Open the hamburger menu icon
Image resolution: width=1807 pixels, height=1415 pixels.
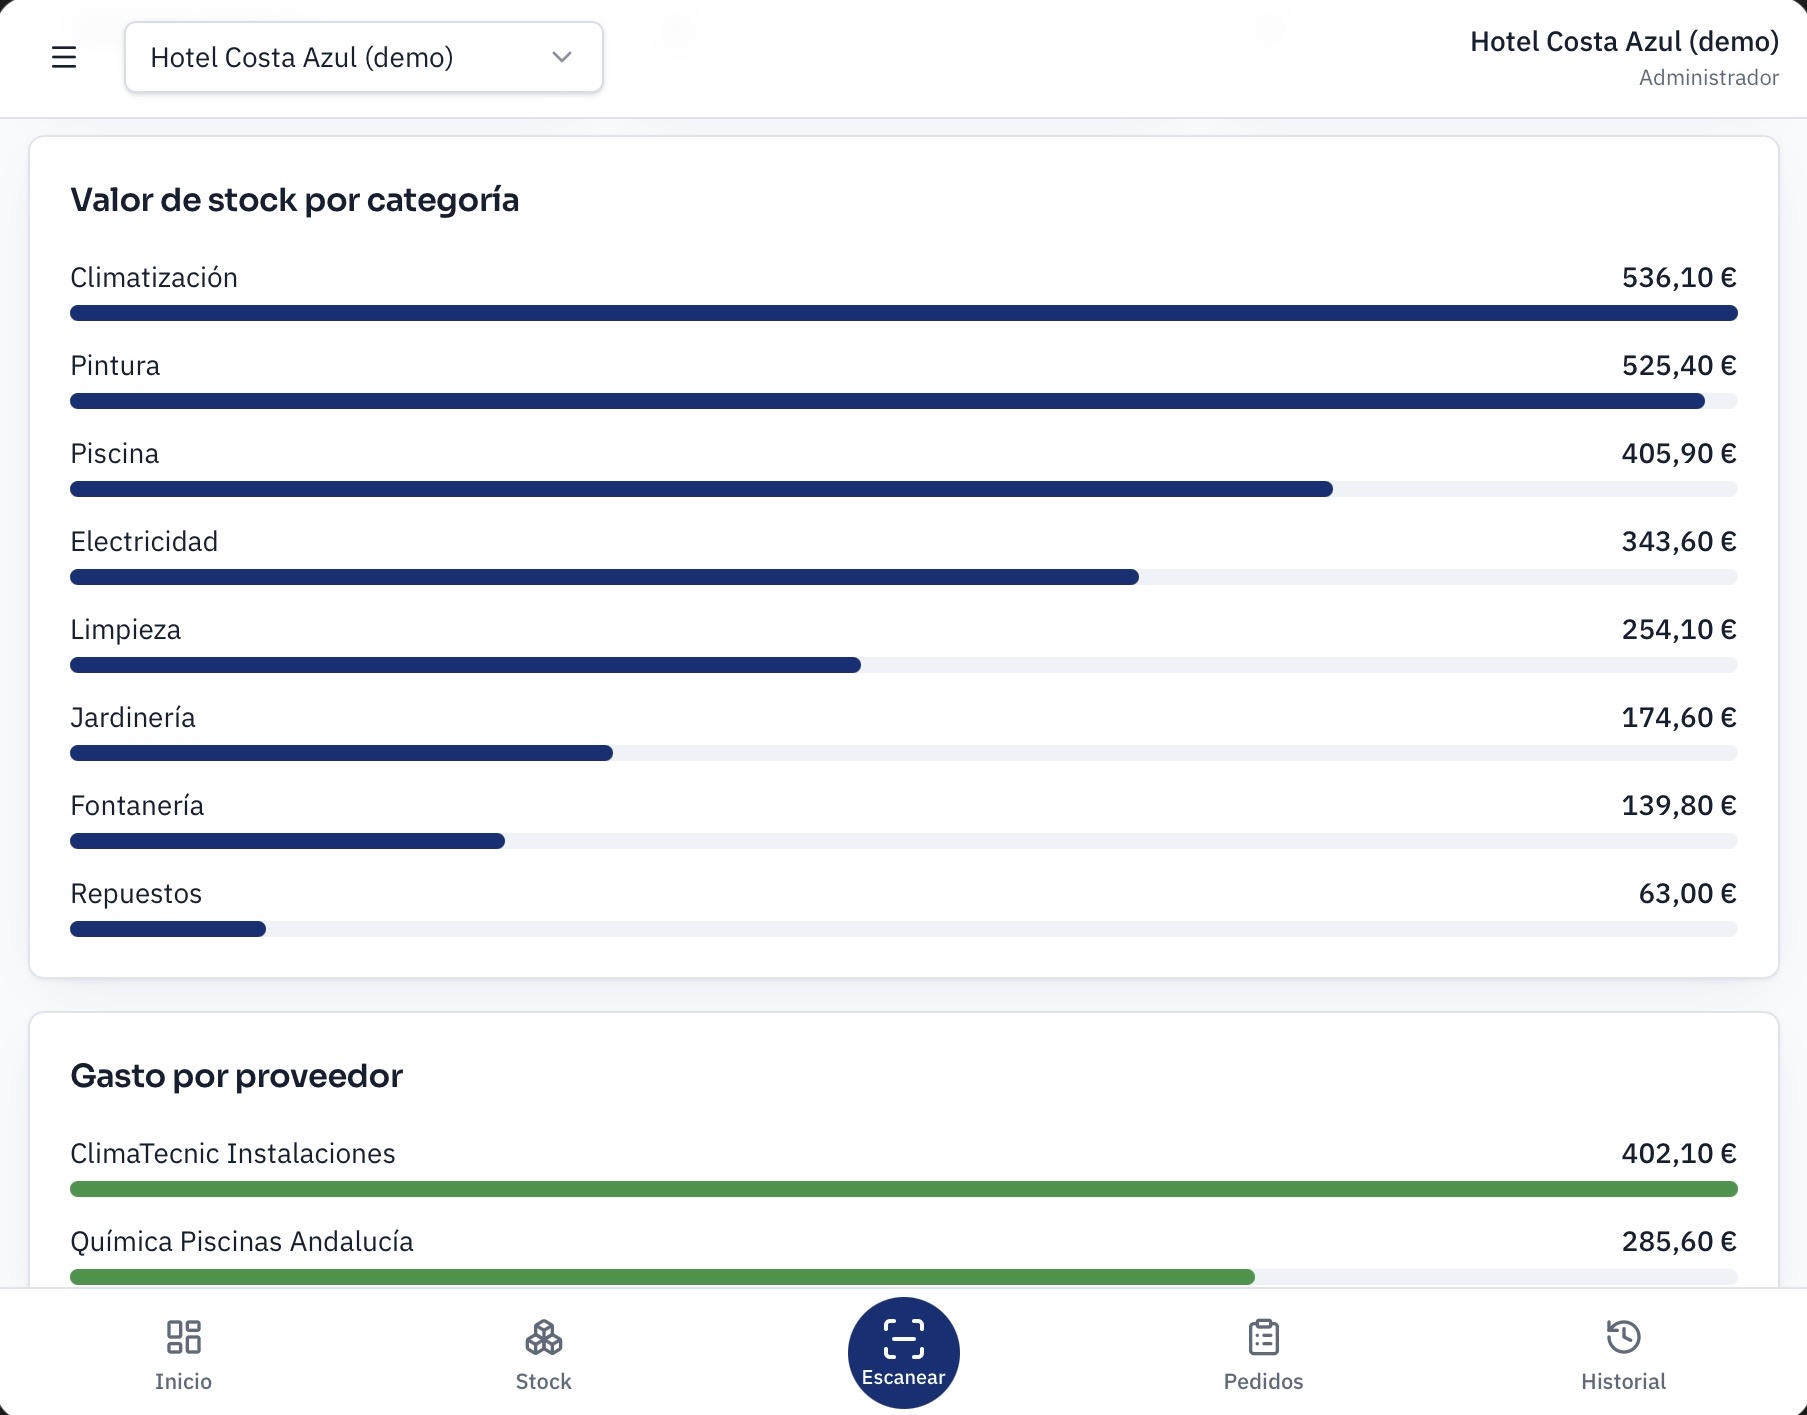coord(64,57)
